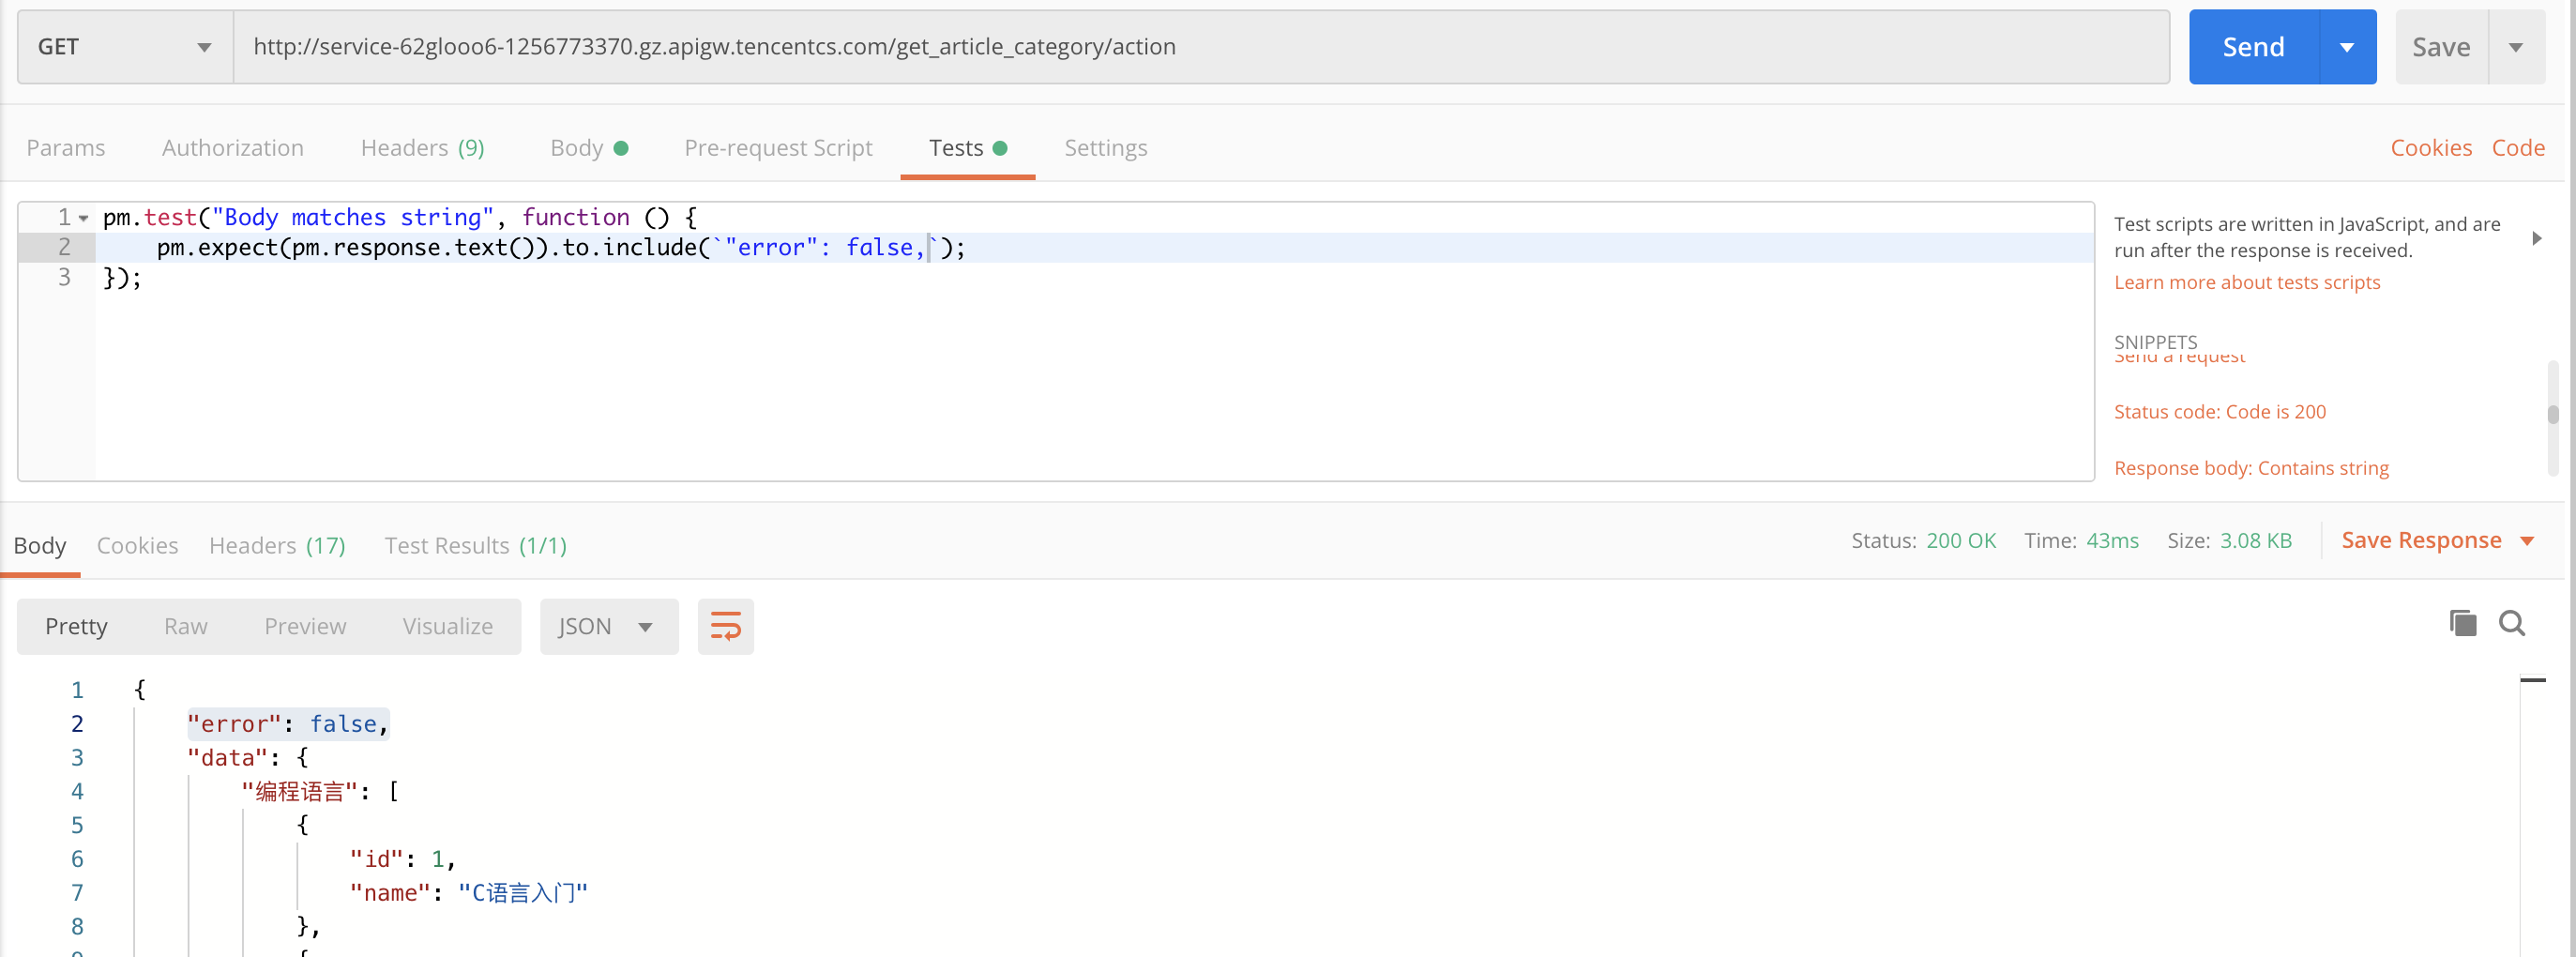2576x957 pixels.
Task: Click line 3 closing brace in test editor
Action: click(123, 277)
